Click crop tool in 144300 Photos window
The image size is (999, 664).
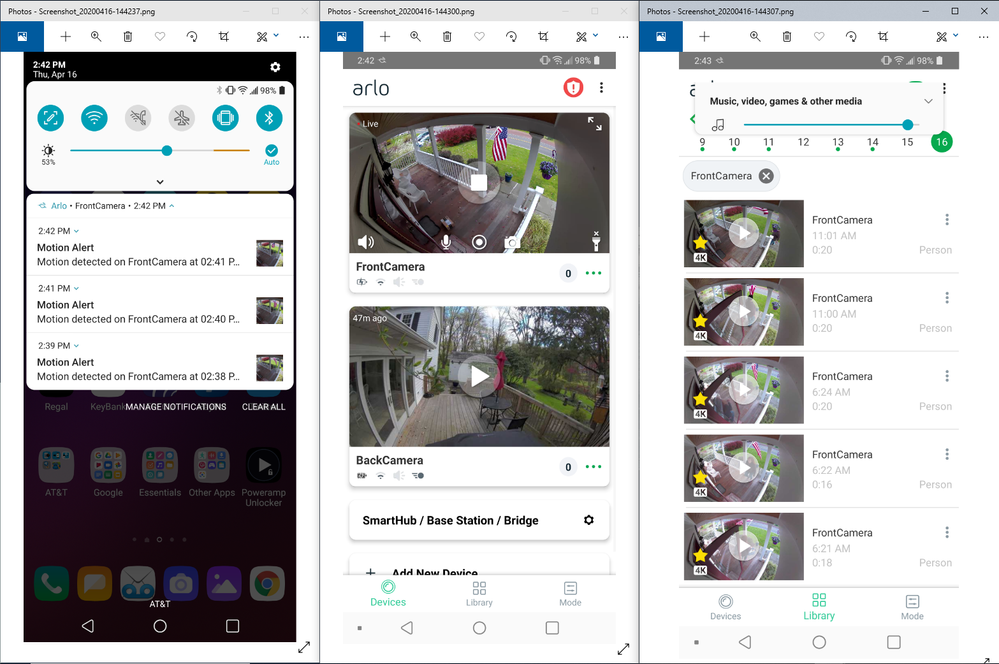pos(543,37)
